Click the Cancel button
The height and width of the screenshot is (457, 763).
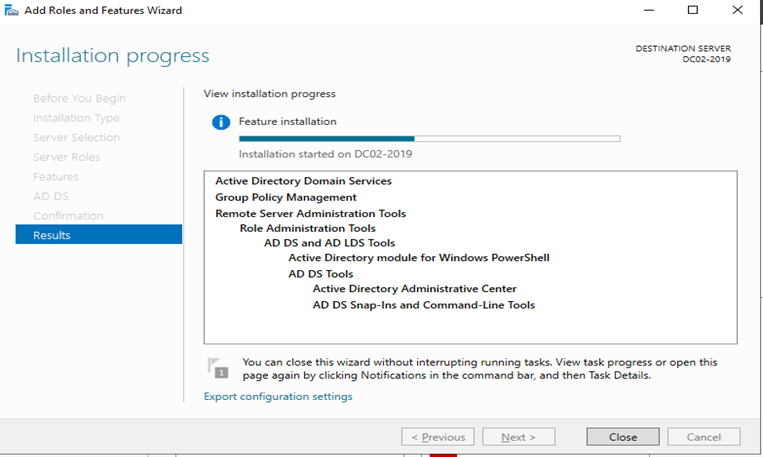tap(703, 437)
